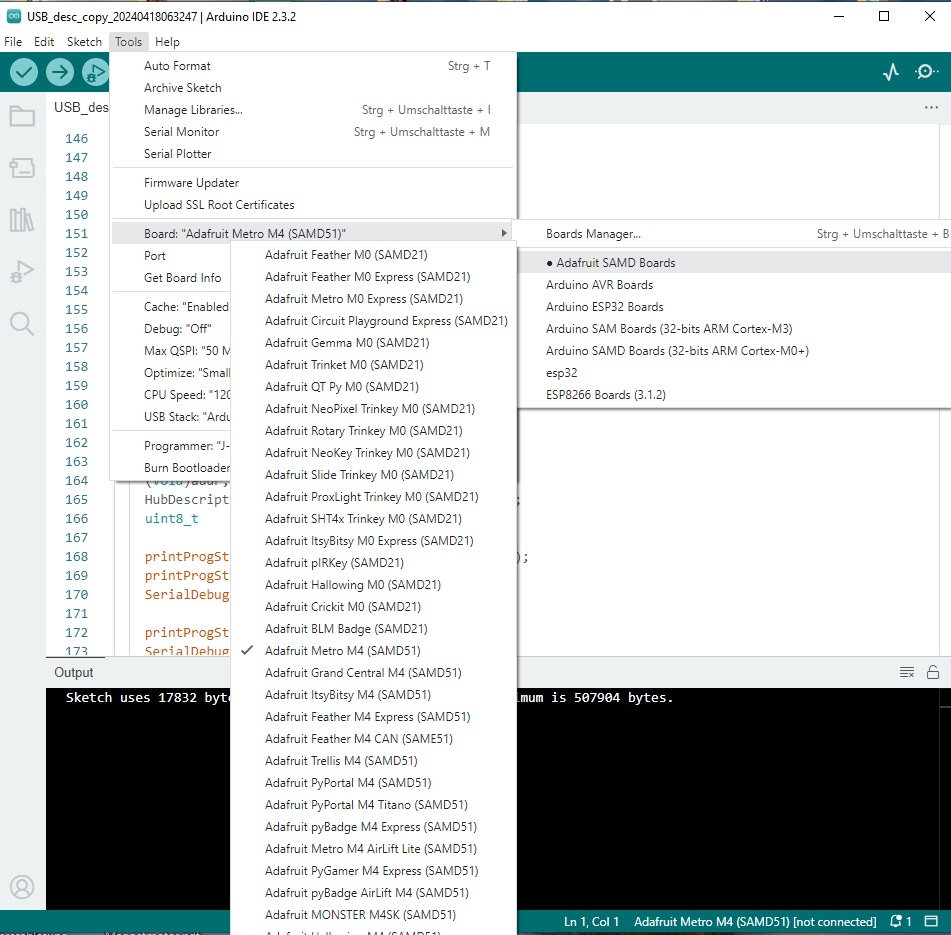Launch Serial Monitor from Tools menu
This screenshot has width=951, height=935.
(313, 132)
